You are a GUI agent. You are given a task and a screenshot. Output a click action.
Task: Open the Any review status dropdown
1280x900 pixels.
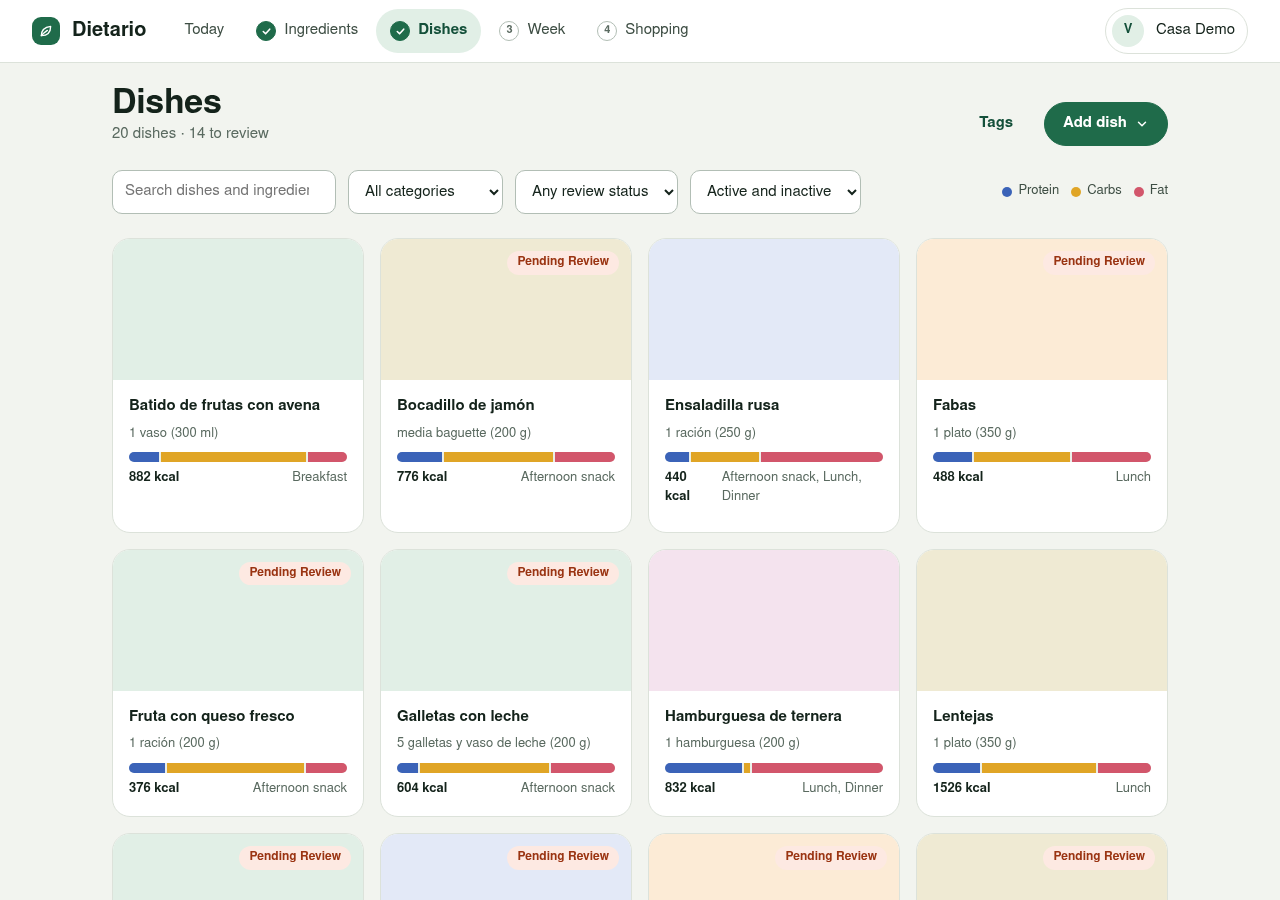596,192
